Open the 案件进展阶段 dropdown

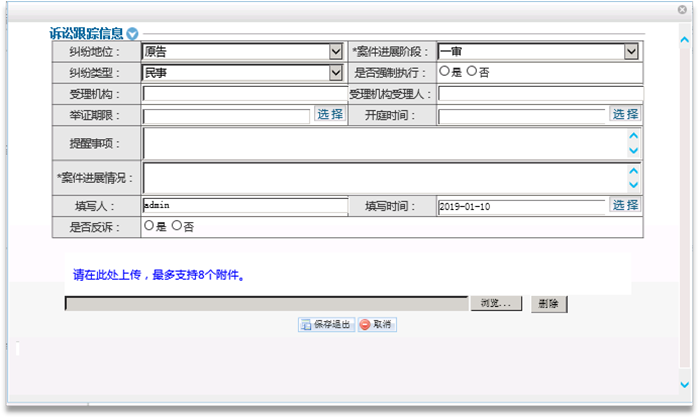click(x=631, y=51)
